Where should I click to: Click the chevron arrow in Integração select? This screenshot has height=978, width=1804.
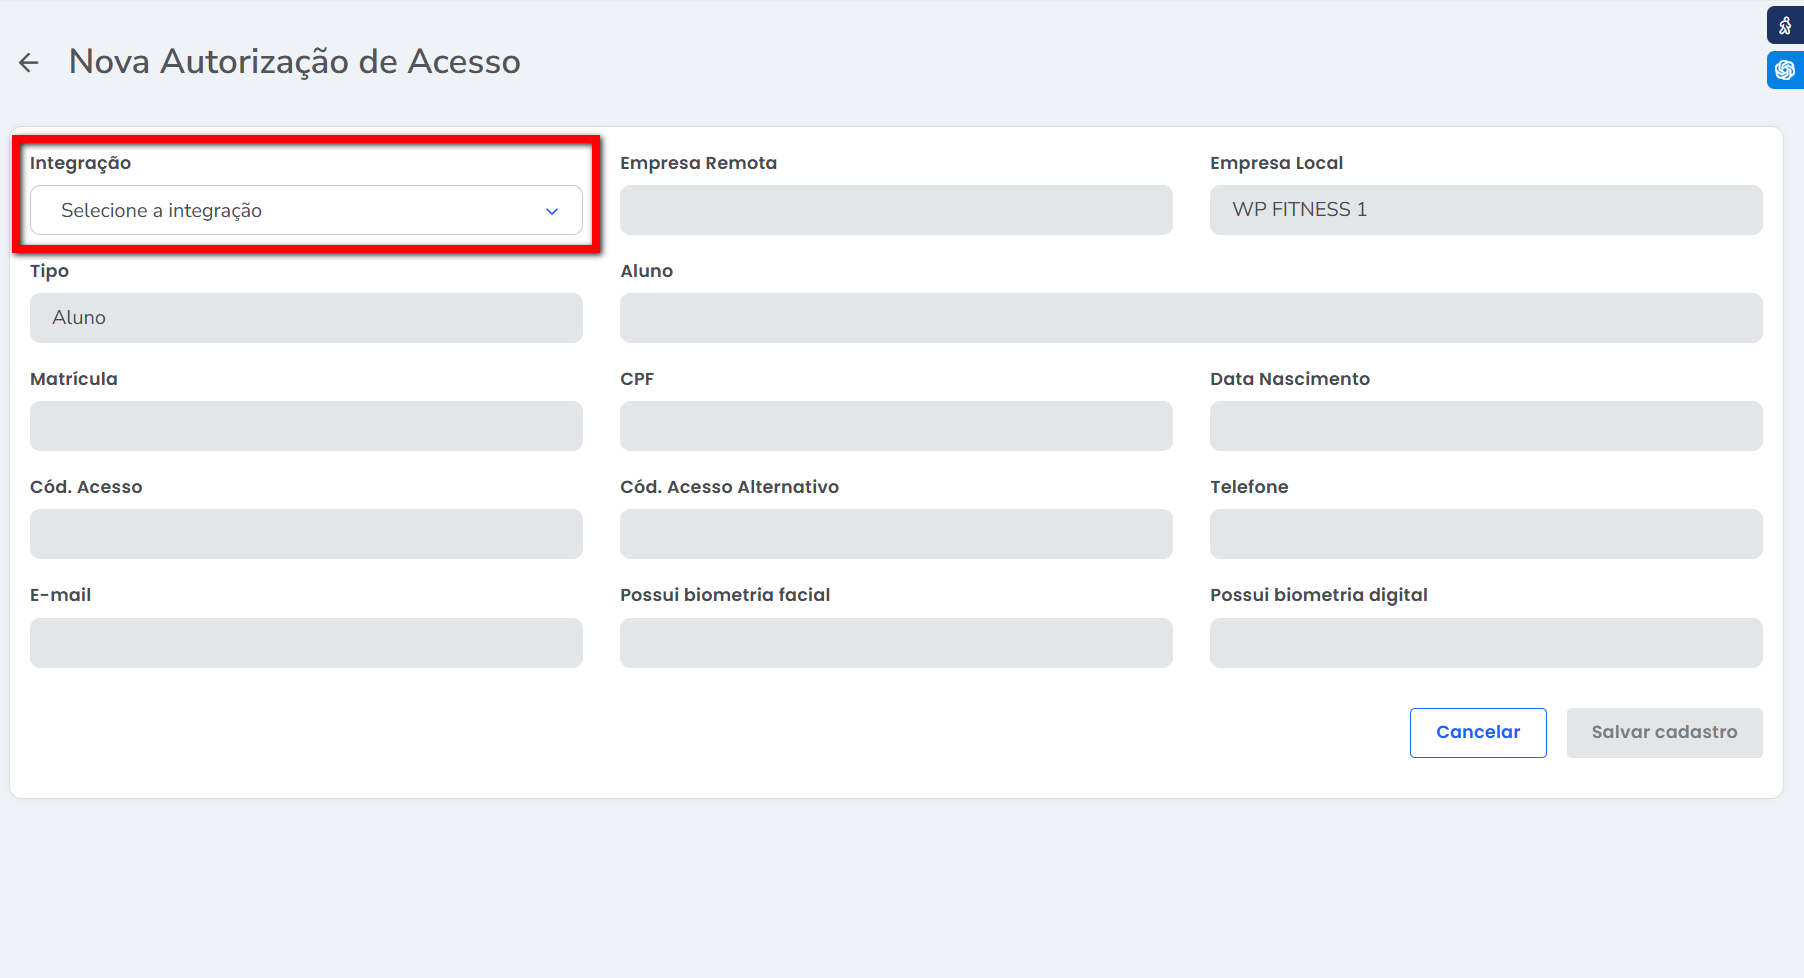(x=551, y=211)
